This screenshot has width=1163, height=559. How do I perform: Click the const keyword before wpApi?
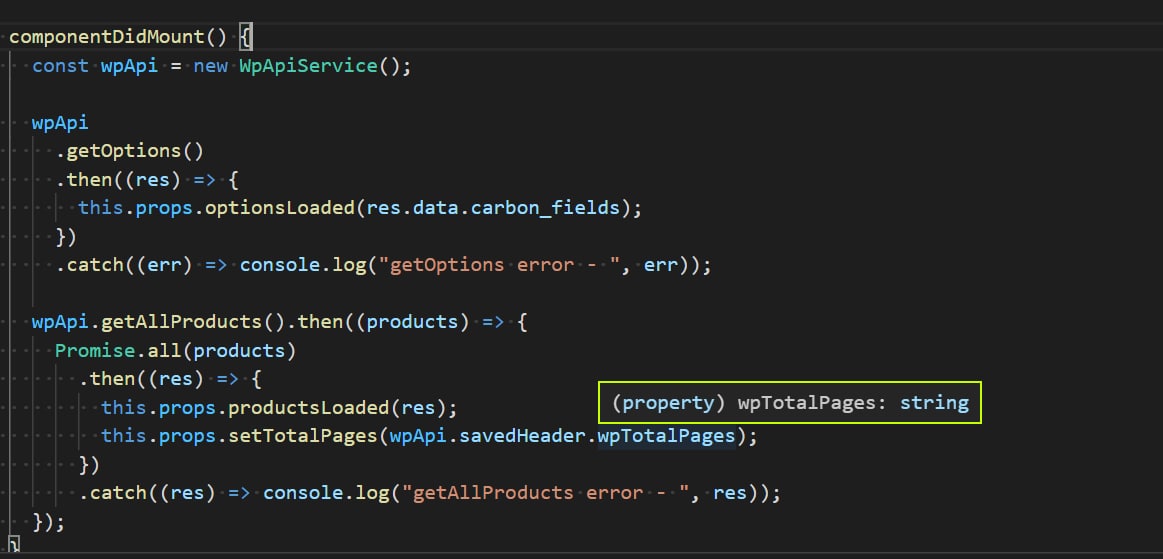(x=60, y=66)
